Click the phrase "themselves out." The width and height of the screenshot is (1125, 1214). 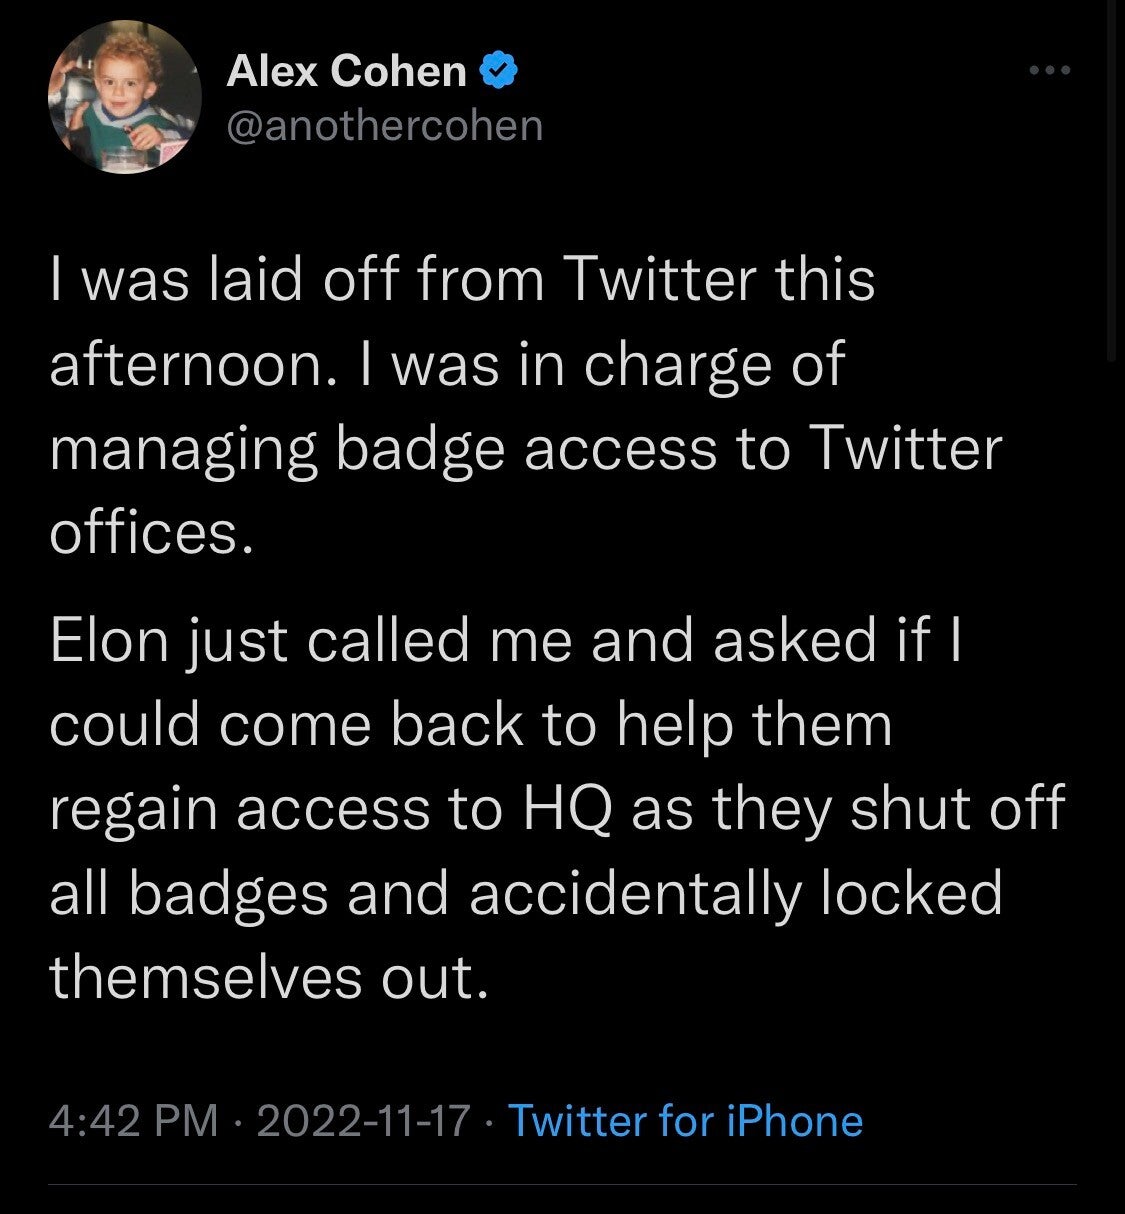269,977
